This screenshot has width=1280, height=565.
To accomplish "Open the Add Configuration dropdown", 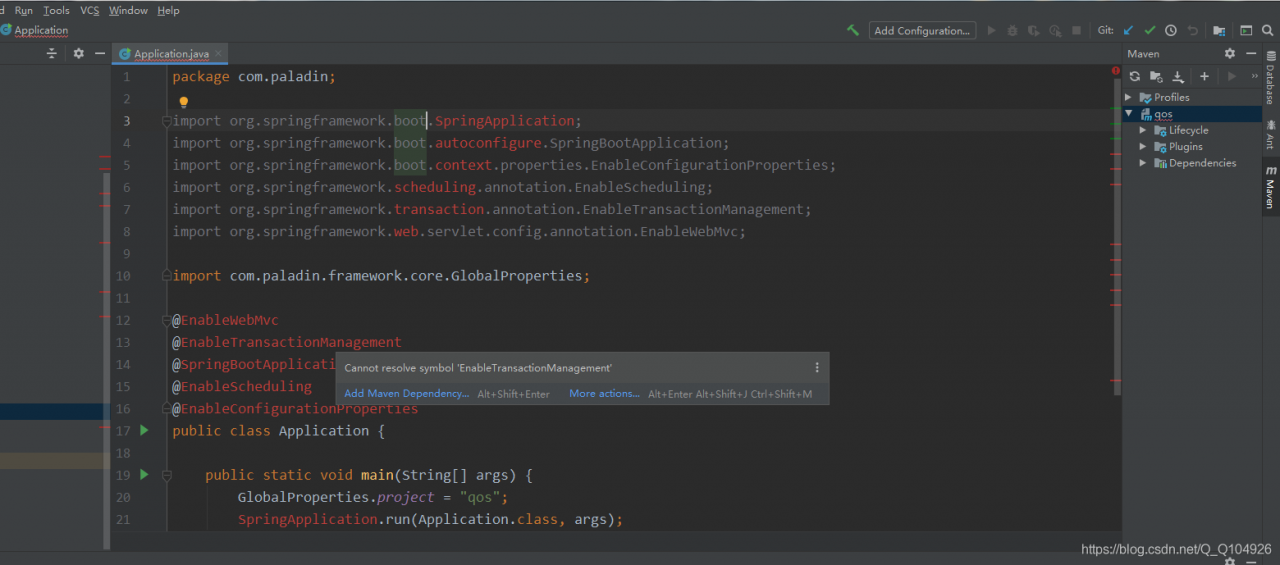I will coord(921,31).
